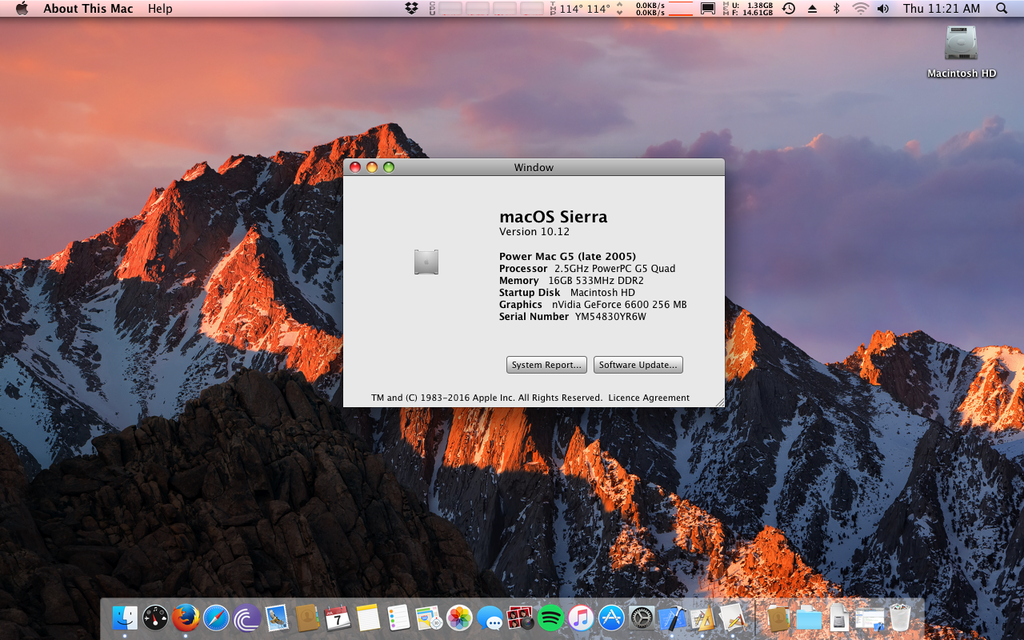Click the macOS Sierra heading
This screenshot has height=640, width=1024.
point(553,216)
